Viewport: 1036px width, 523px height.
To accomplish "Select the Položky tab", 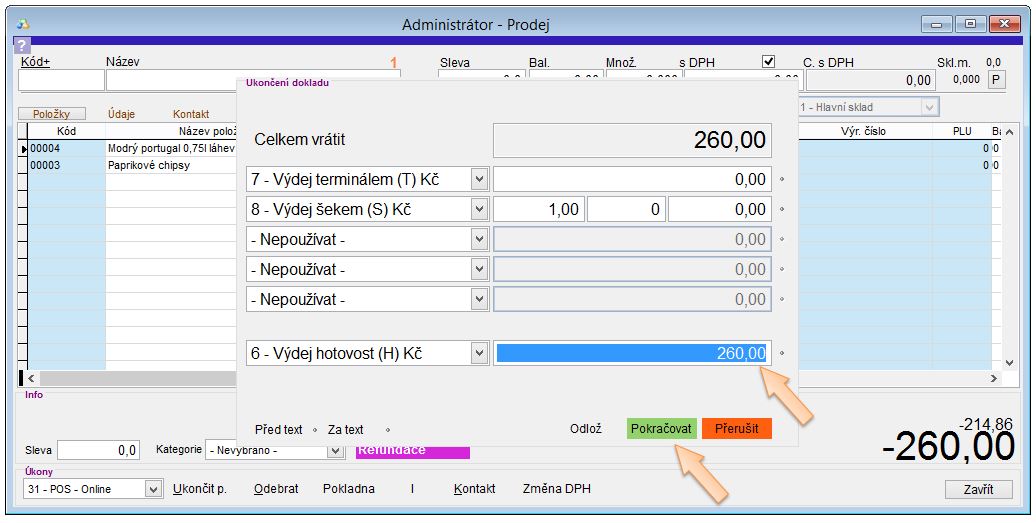I will click(x=52, y=114).
